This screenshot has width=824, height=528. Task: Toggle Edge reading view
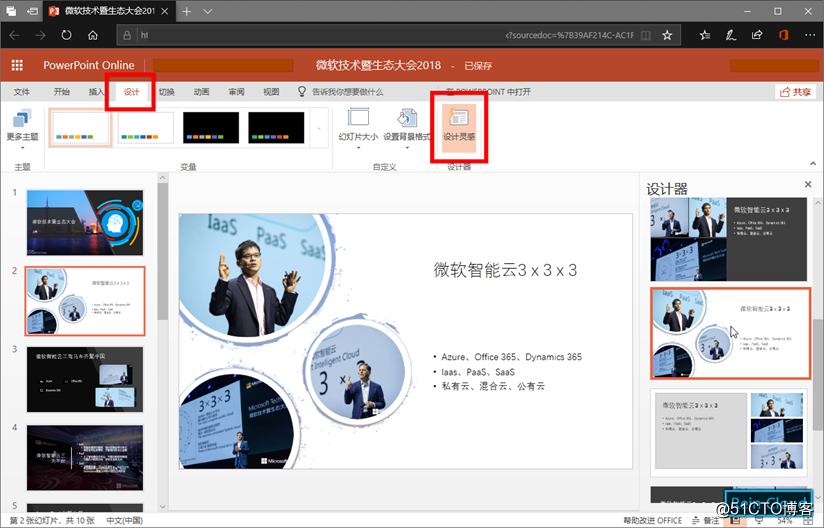tap(646, 35)
